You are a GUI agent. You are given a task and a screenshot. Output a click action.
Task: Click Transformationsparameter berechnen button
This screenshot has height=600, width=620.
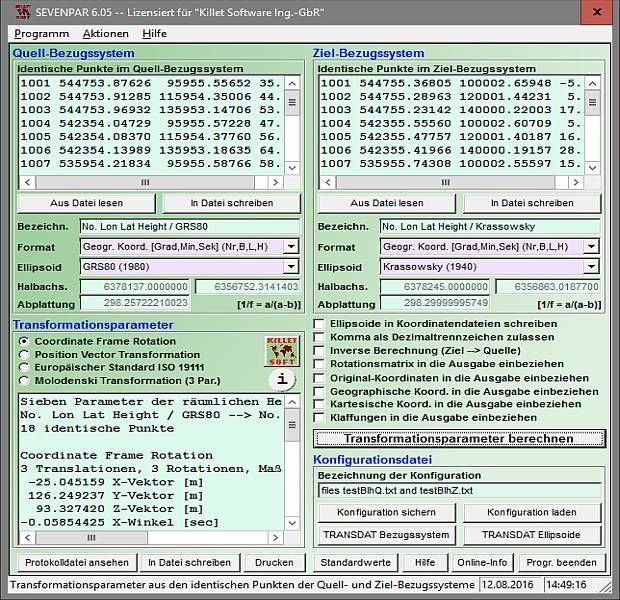459,439
